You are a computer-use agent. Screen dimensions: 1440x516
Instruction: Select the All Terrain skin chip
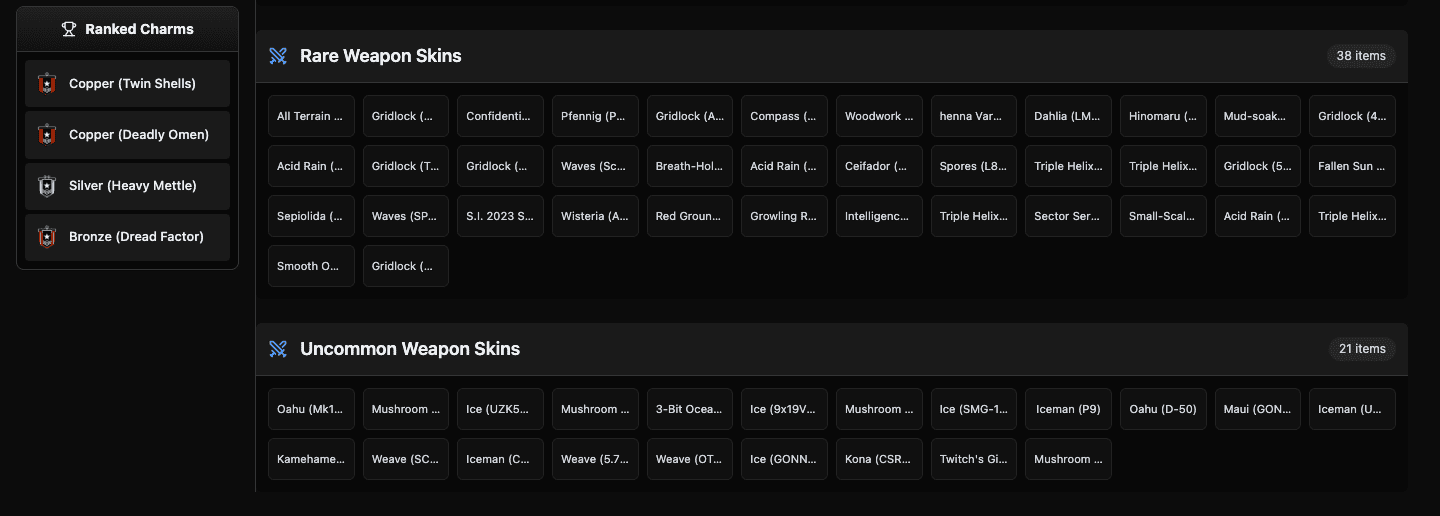pyautogui.click(x=311, y=116)
